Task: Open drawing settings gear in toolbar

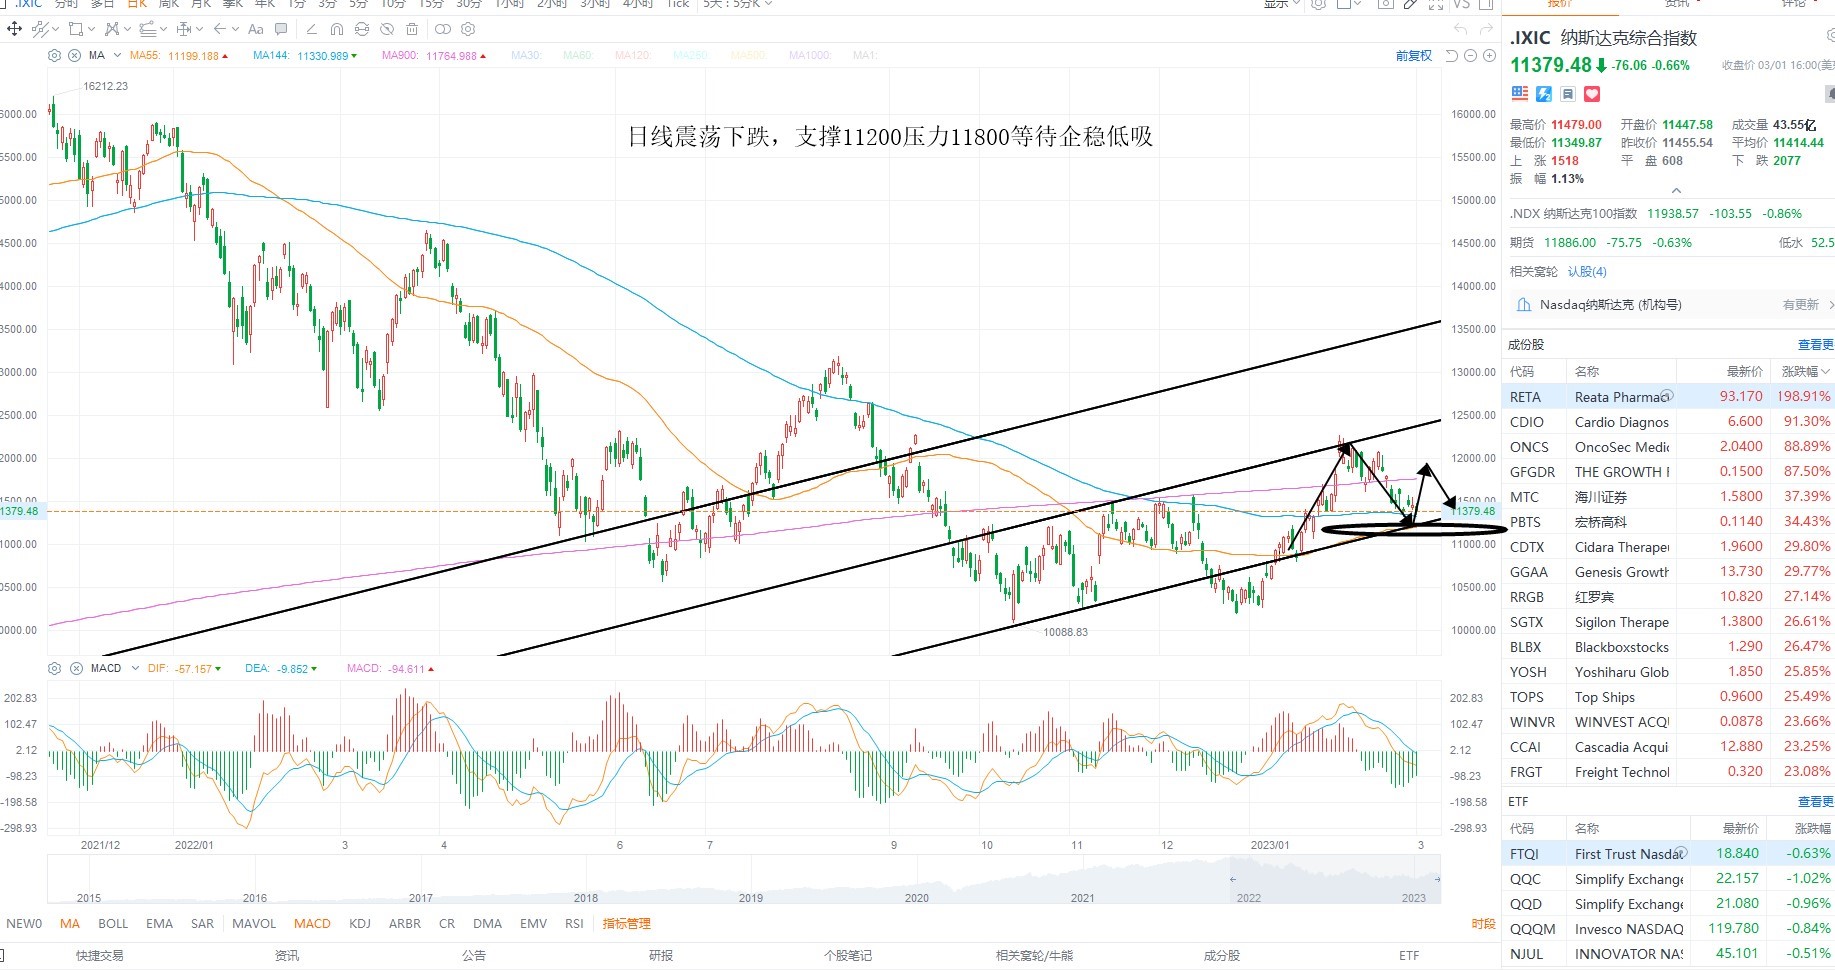Action: coord(468,29)
